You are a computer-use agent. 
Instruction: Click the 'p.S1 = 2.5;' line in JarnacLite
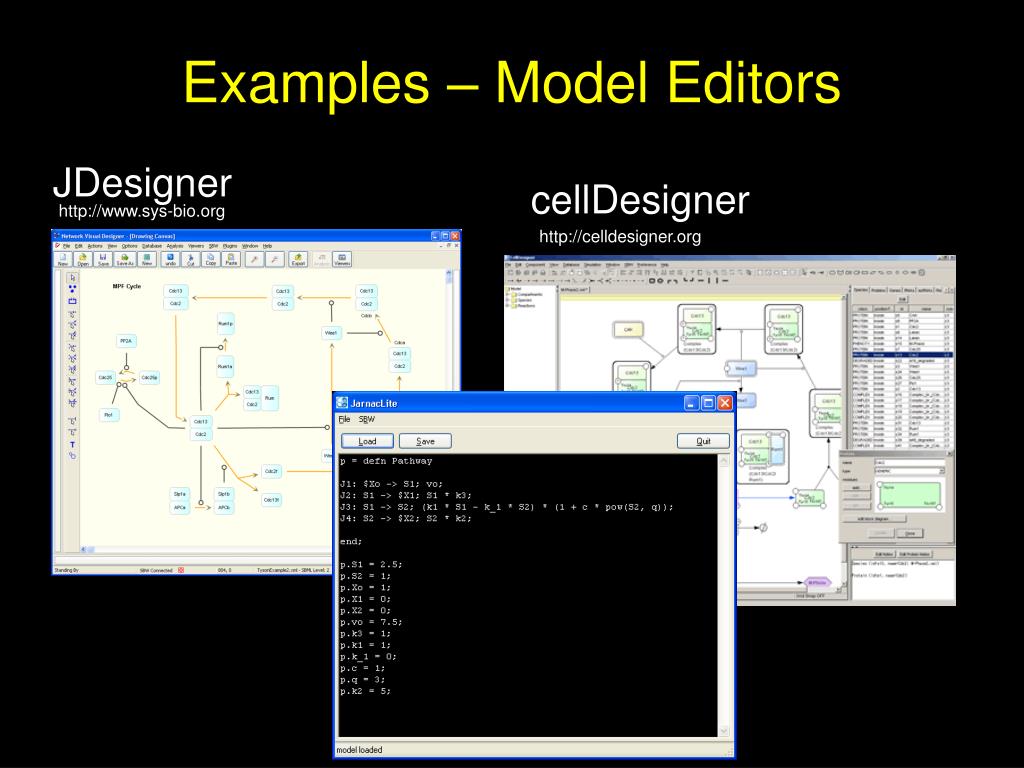point(371,564)
